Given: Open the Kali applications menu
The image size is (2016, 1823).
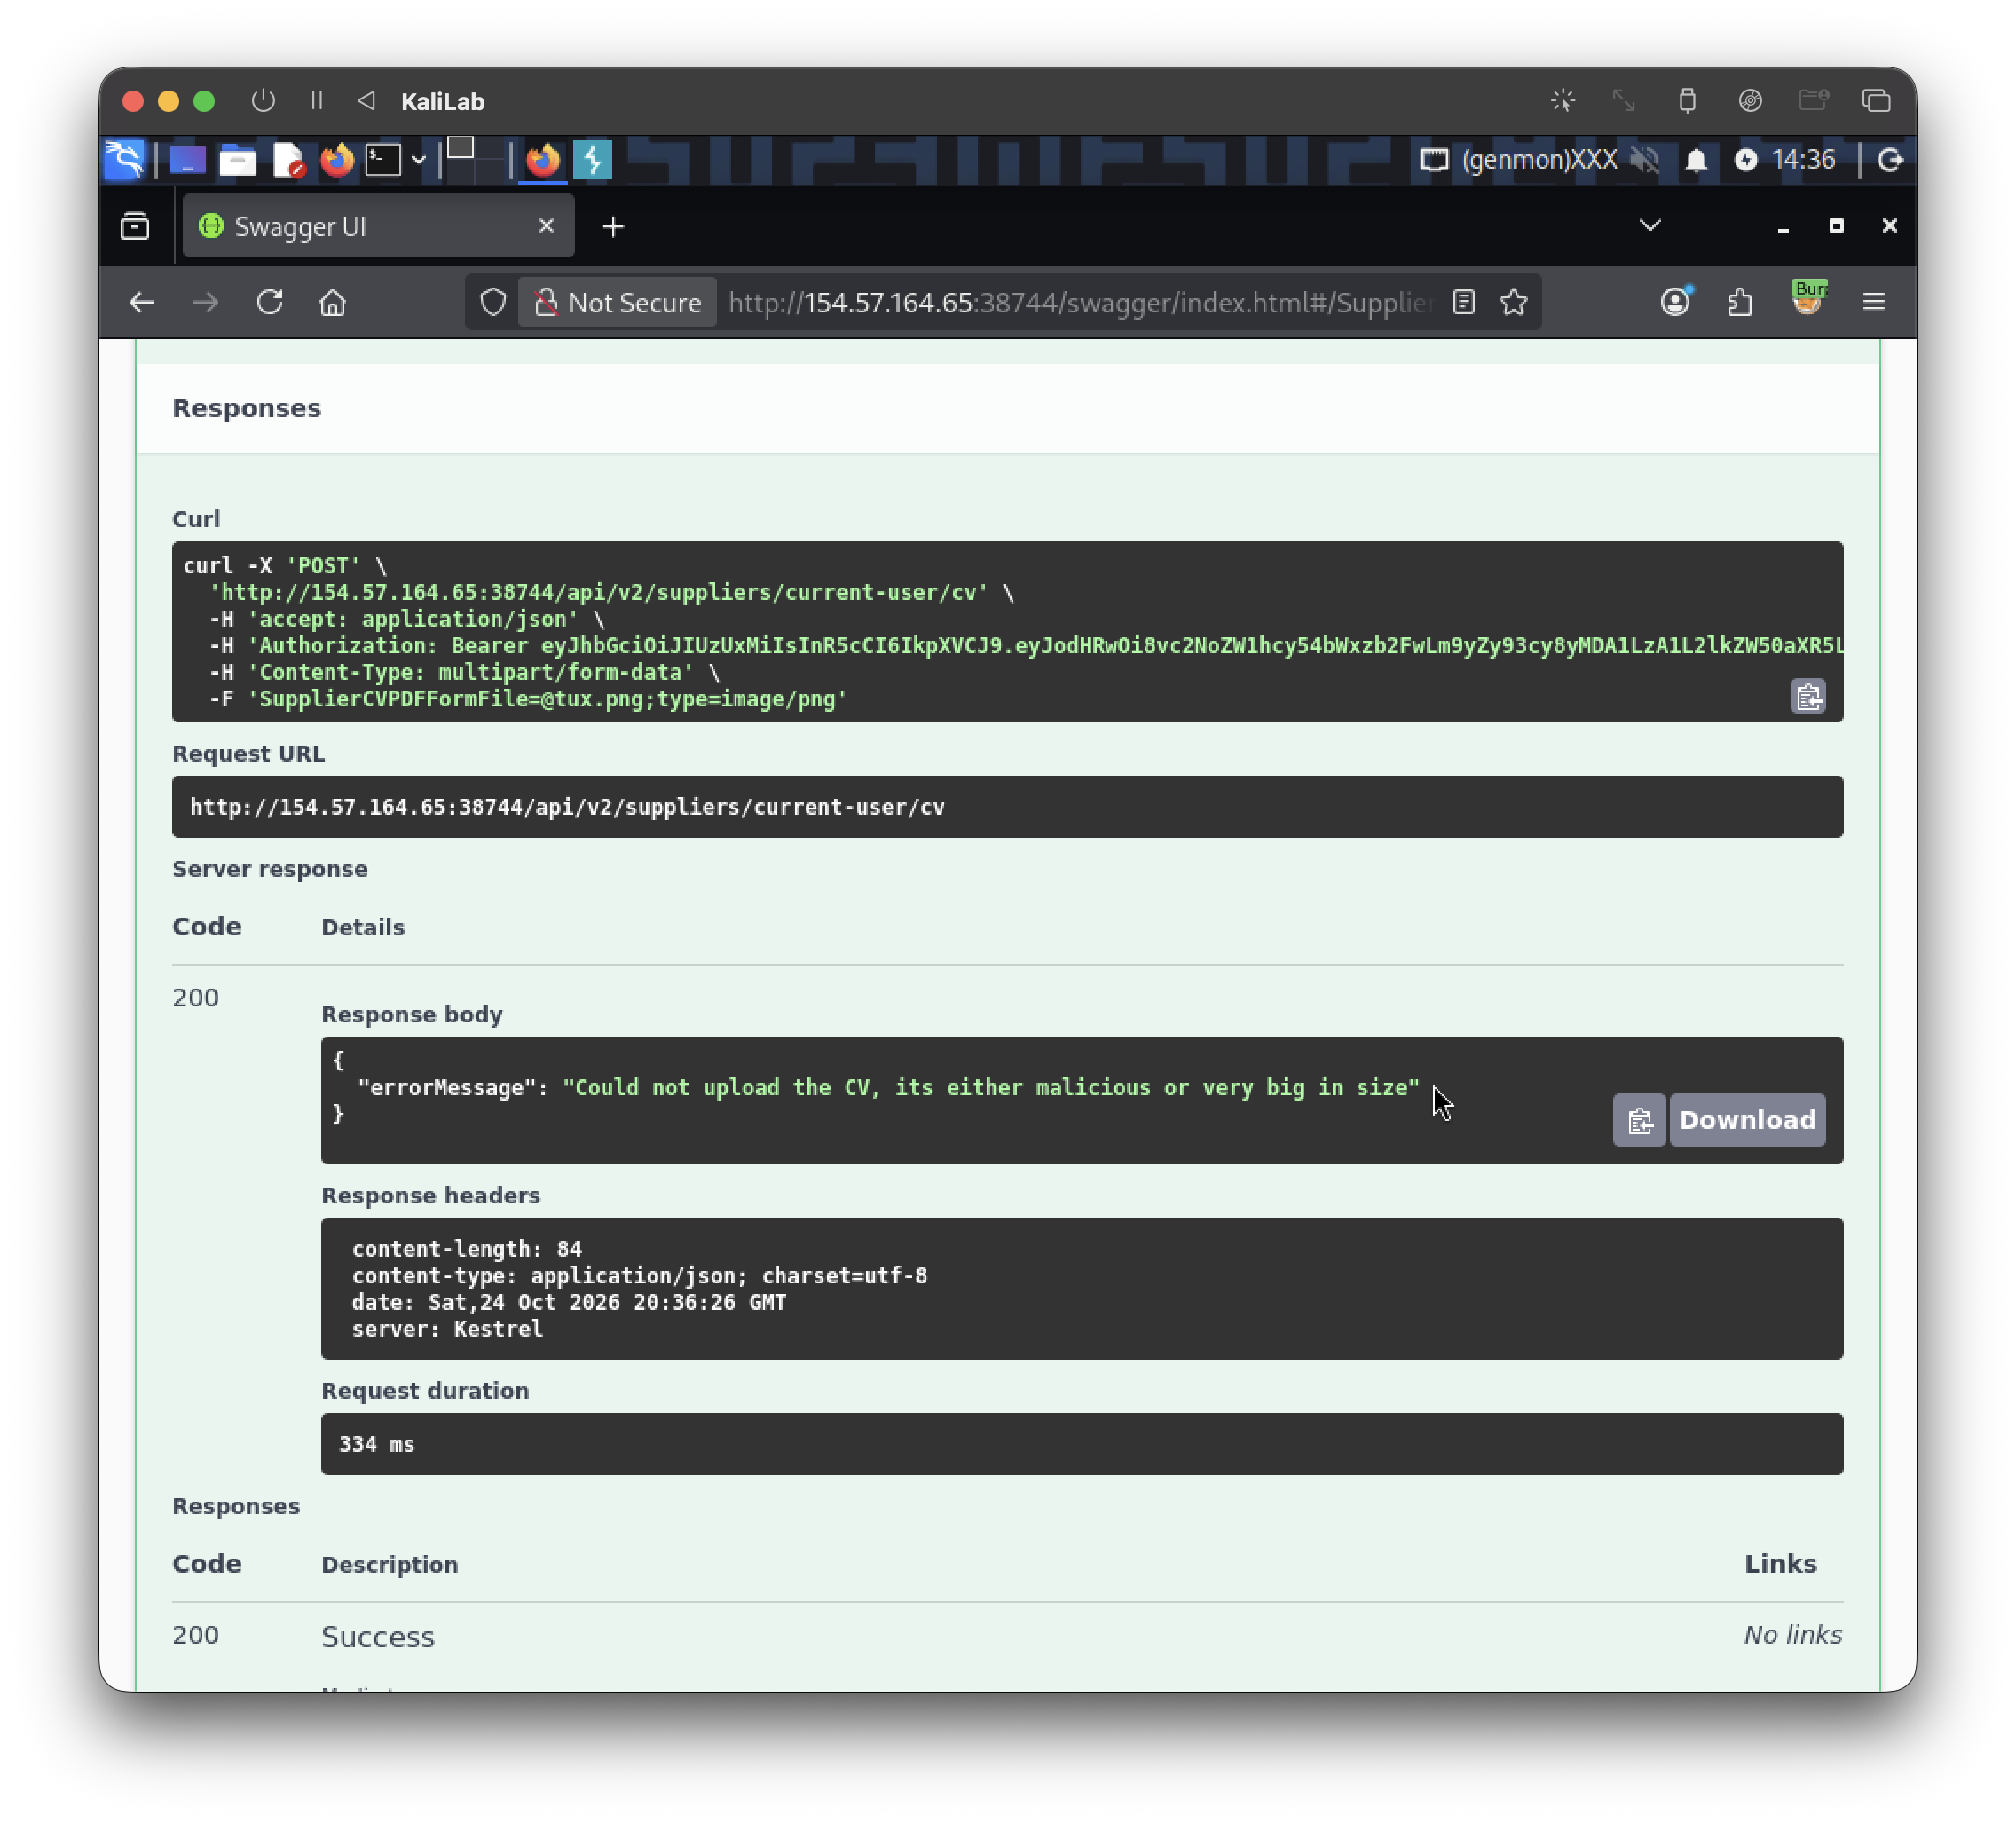Looking at the screenshot, I should [x=125, y=160].
